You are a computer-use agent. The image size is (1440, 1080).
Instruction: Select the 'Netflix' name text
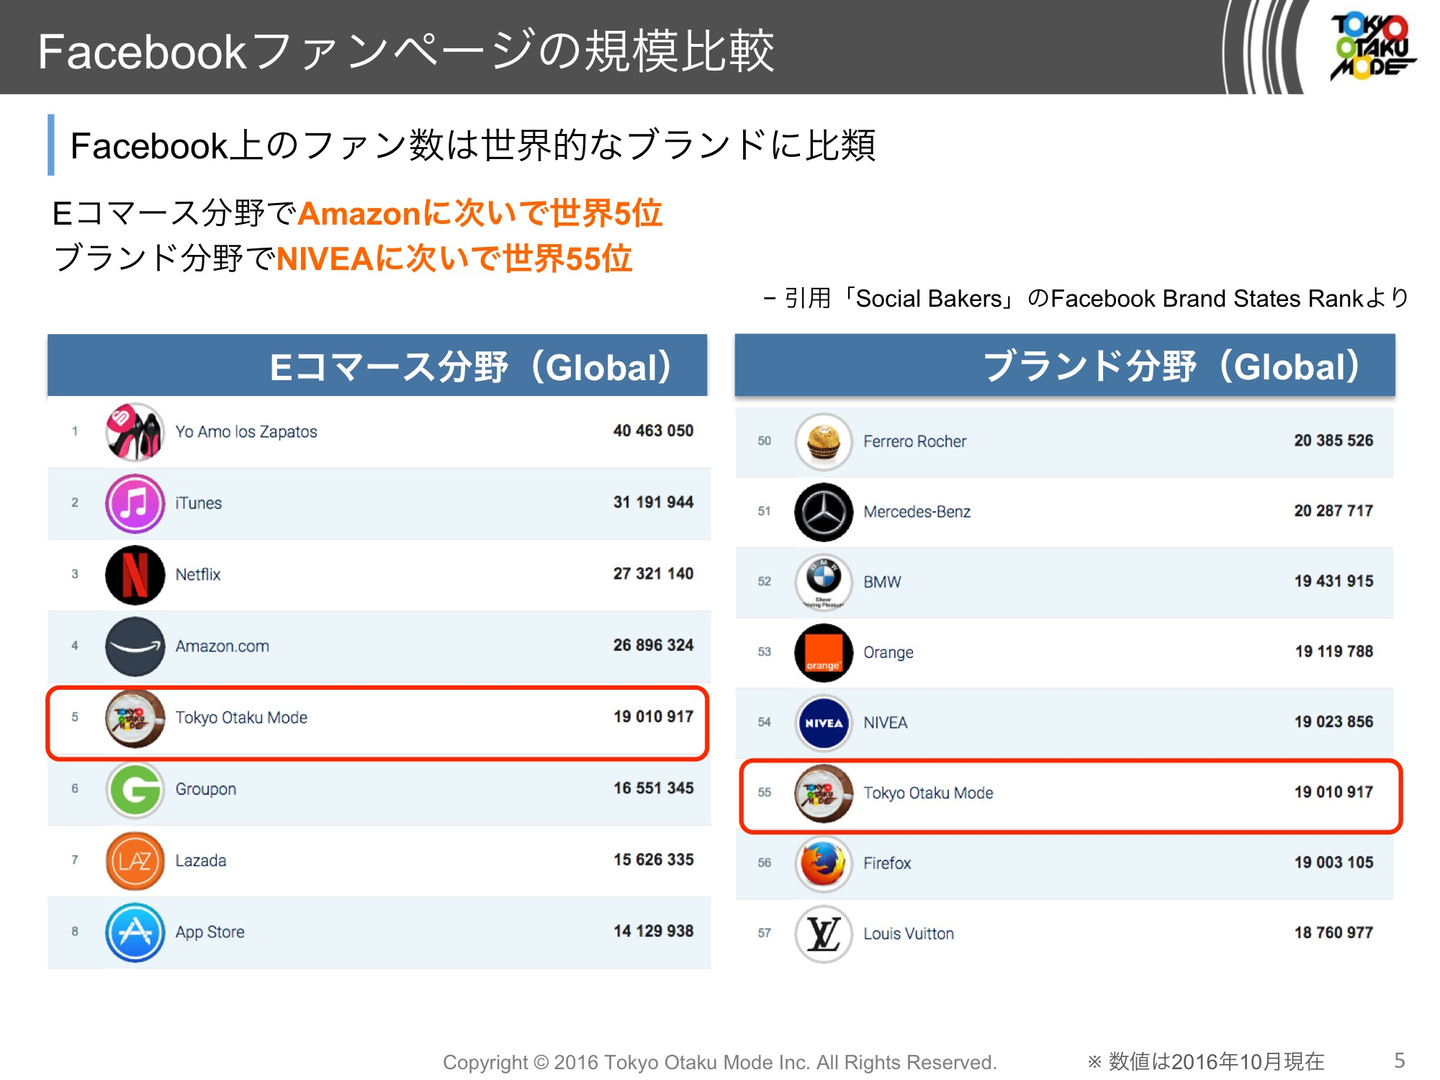pos(198,575)
